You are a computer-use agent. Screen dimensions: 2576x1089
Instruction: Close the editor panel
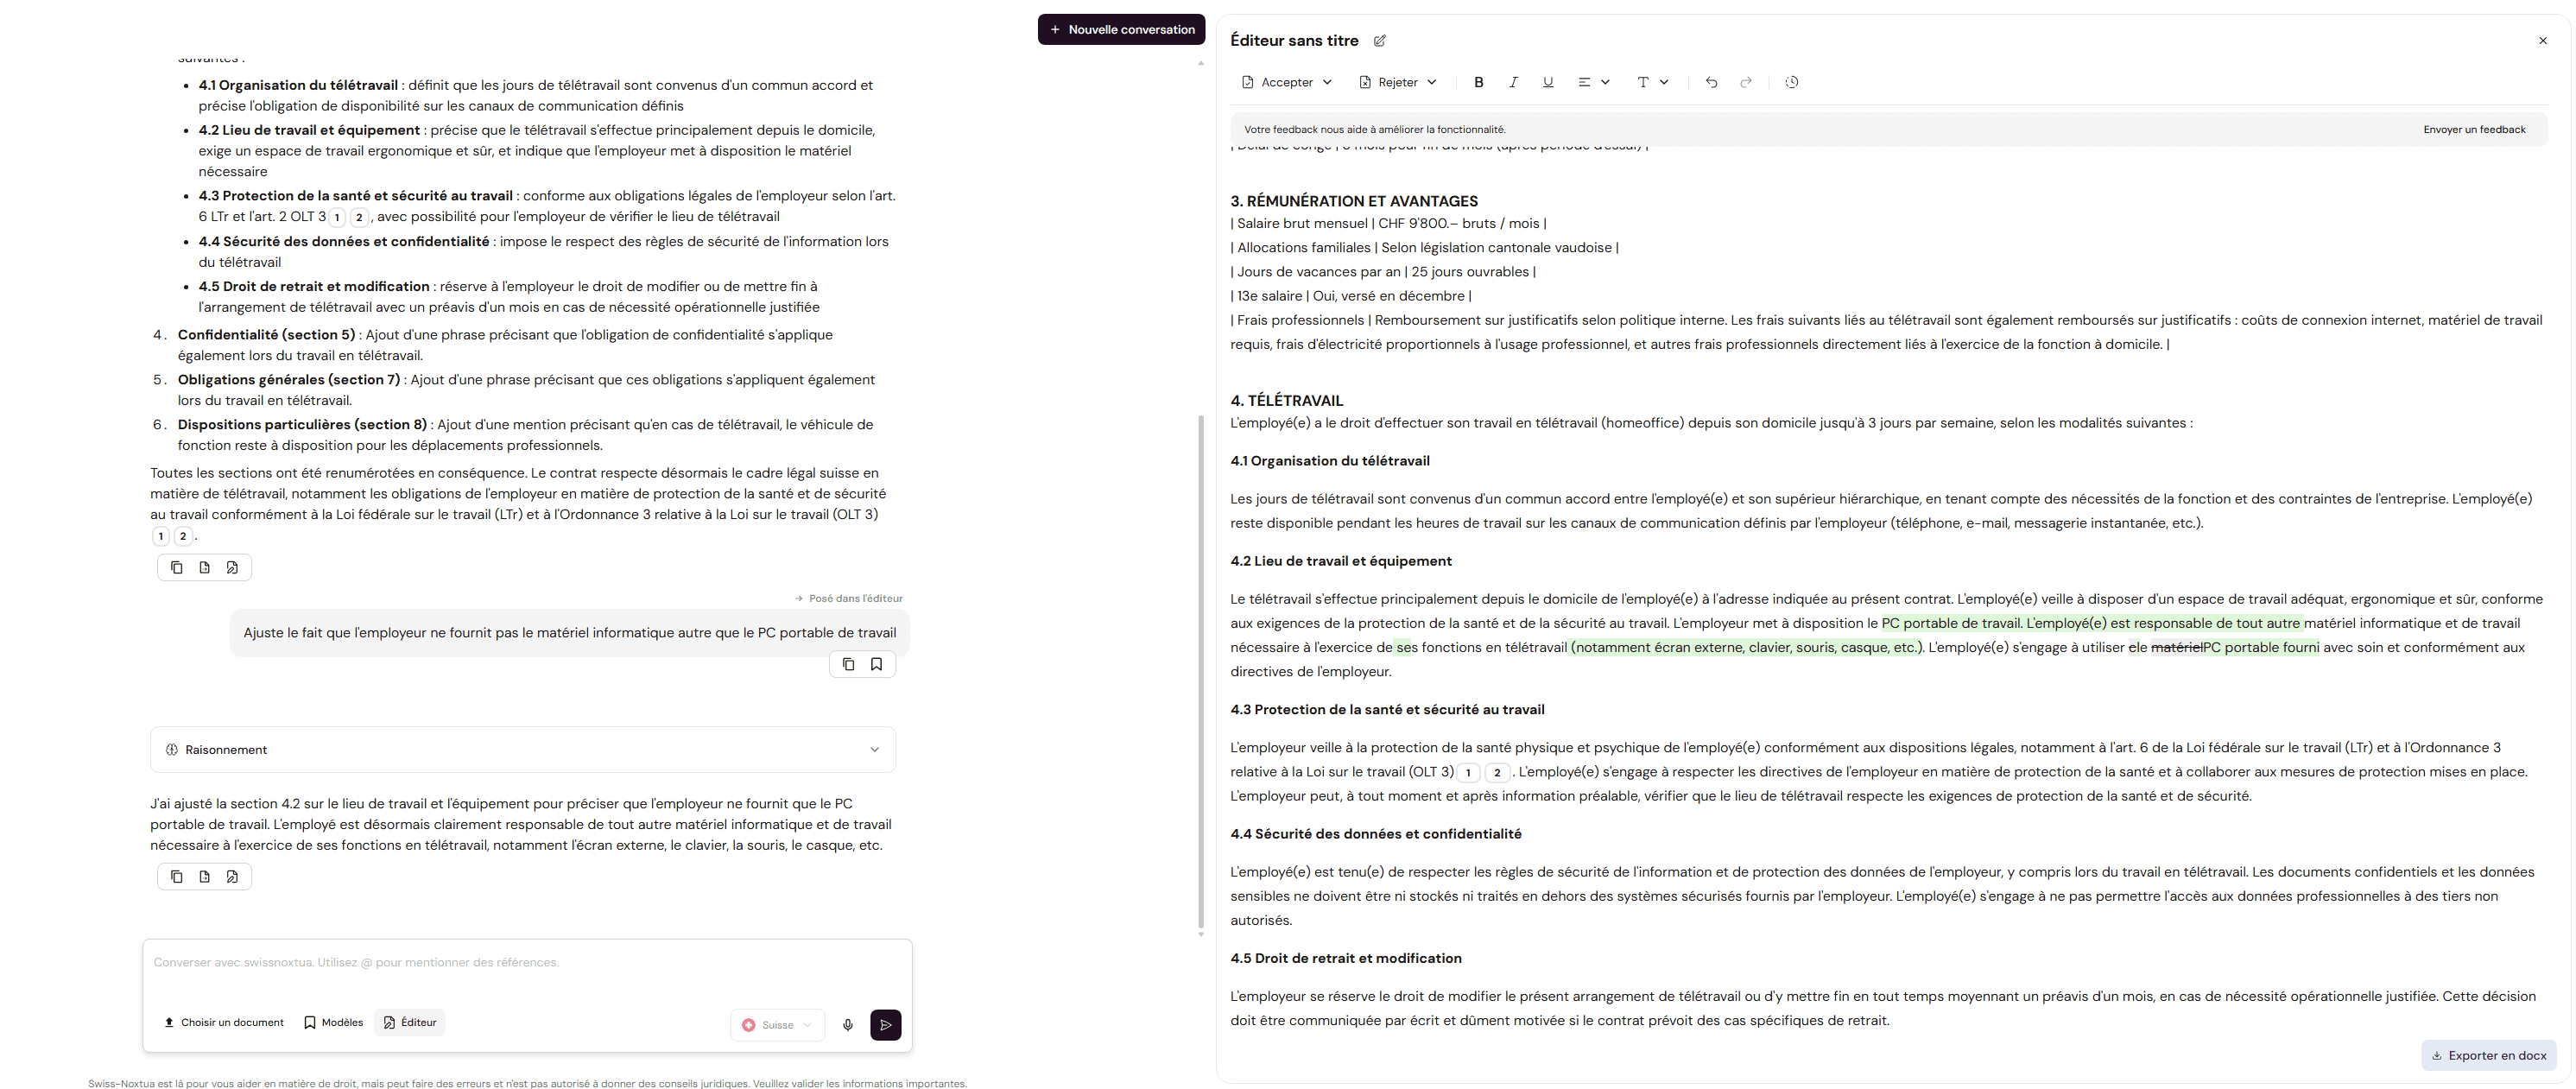click(2543, 41)
